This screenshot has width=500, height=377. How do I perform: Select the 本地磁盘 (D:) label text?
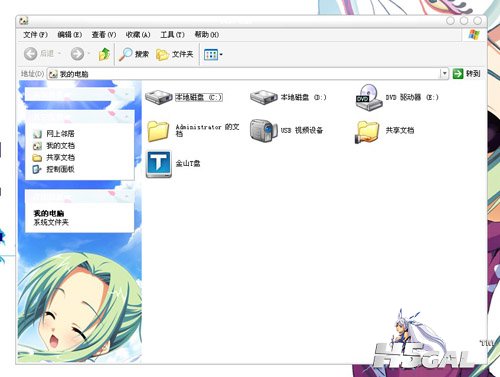point(303,97)
